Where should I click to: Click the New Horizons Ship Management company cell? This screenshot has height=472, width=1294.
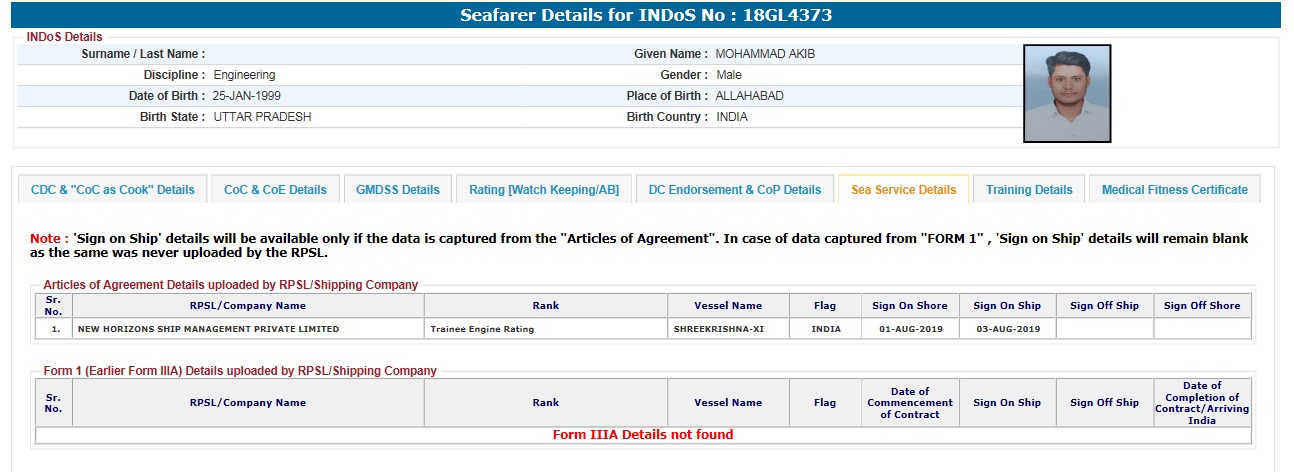point(208,329)
